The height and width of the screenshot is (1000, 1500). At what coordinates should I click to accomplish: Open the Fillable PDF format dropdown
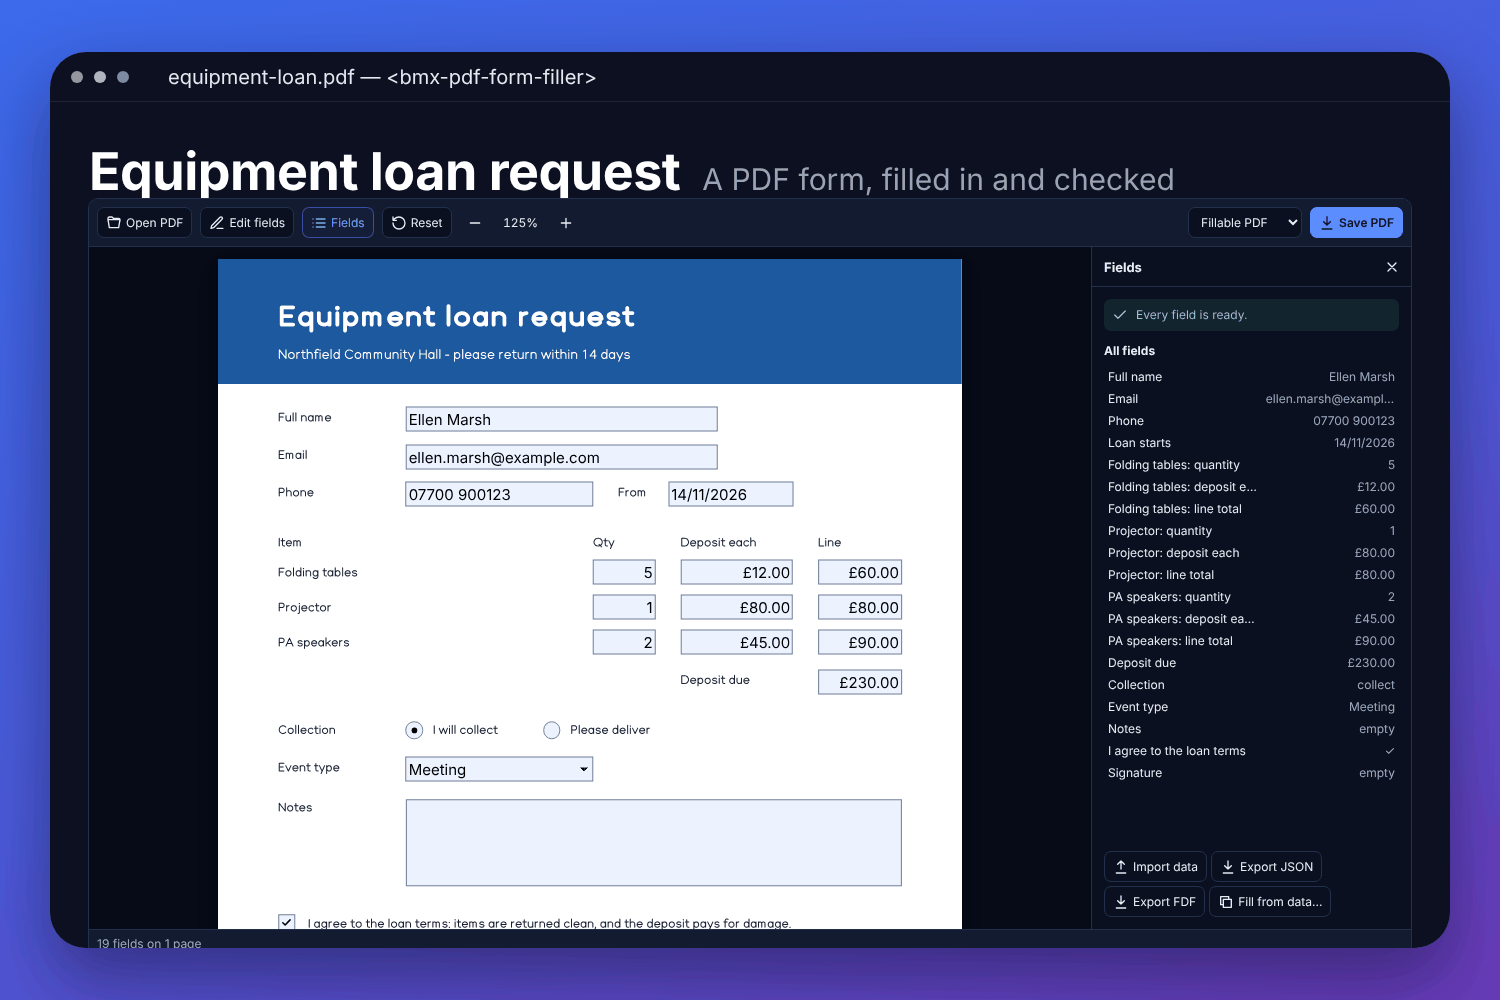(1245, 223)
